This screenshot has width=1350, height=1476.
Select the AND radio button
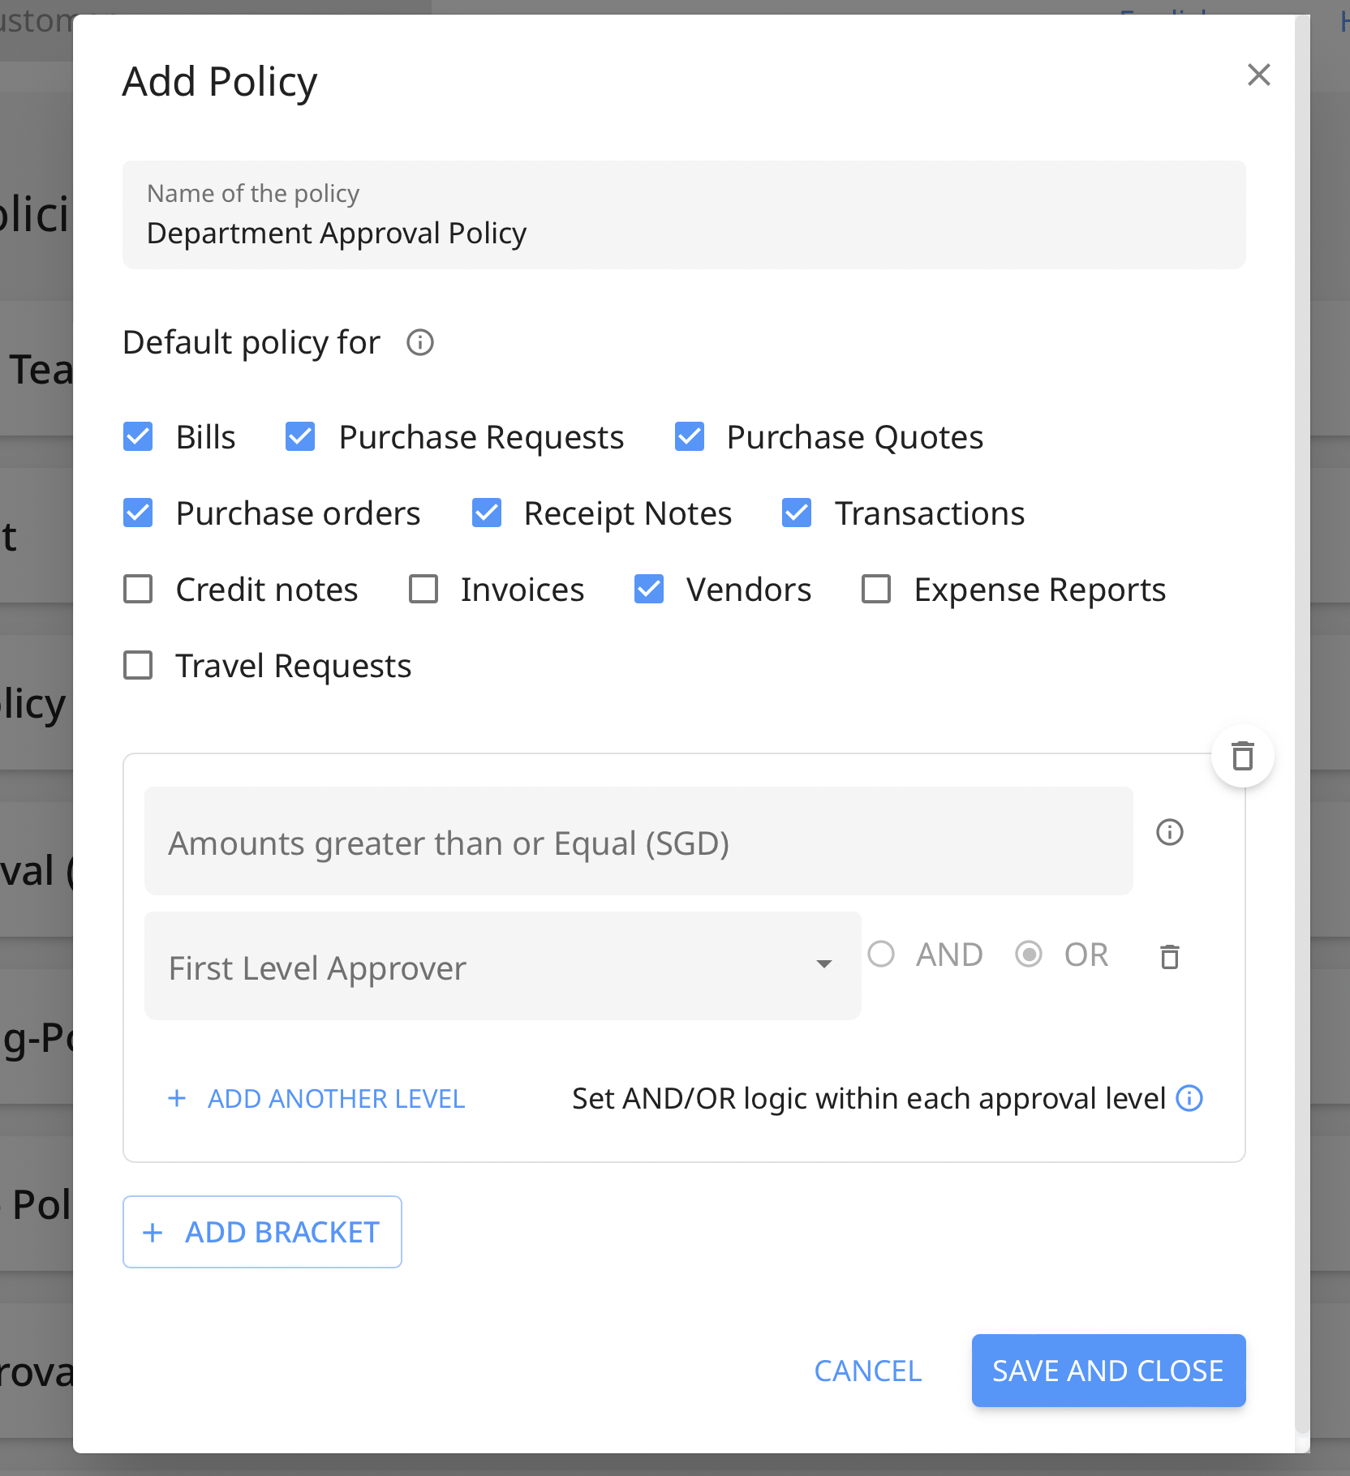pyautogui.click(x=881, y=954)
